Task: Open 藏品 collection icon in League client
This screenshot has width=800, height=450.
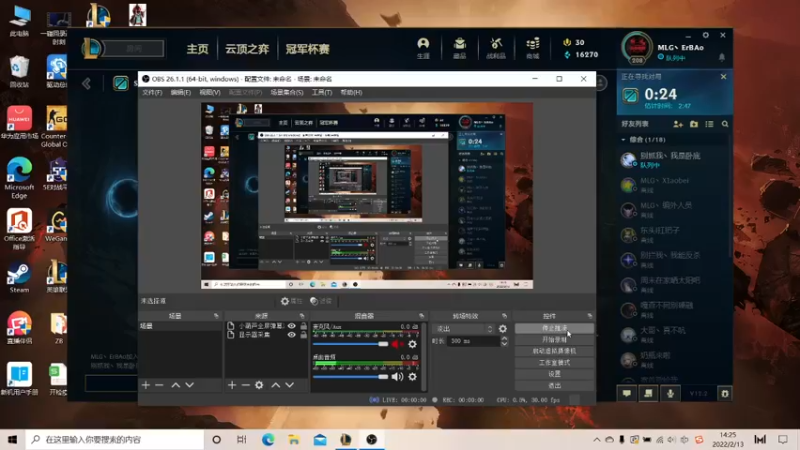Action: pos(460,48)
